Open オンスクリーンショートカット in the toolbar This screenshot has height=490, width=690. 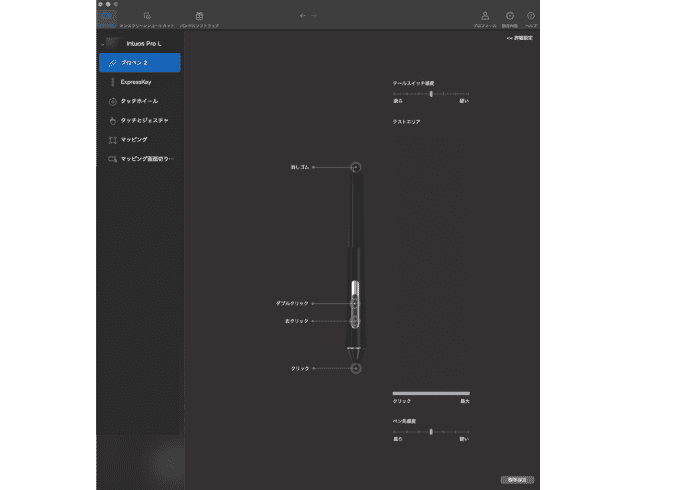coord(147,17)
